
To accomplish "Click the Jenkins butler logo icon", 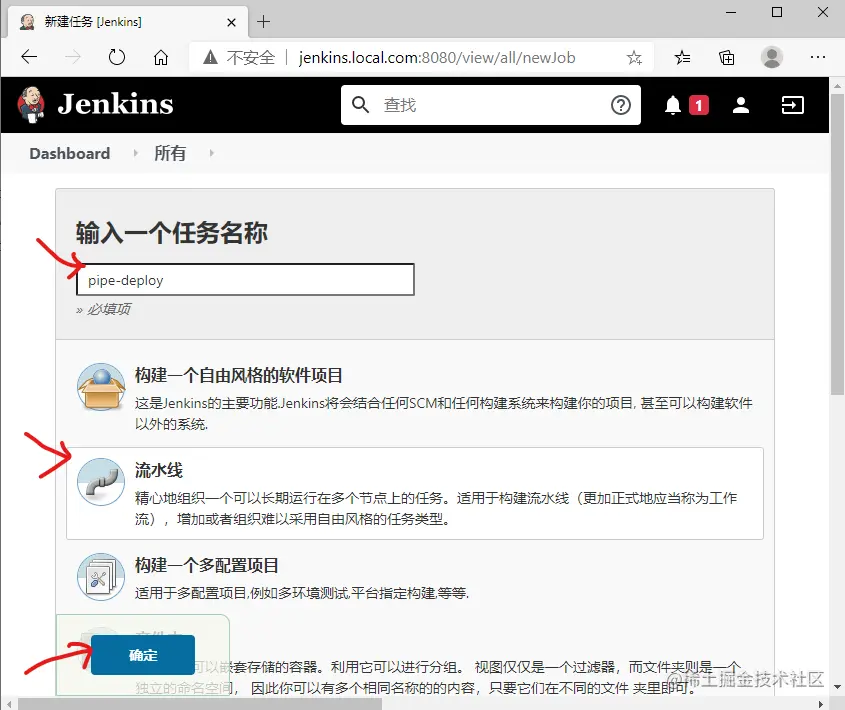I will click(31, 105).
